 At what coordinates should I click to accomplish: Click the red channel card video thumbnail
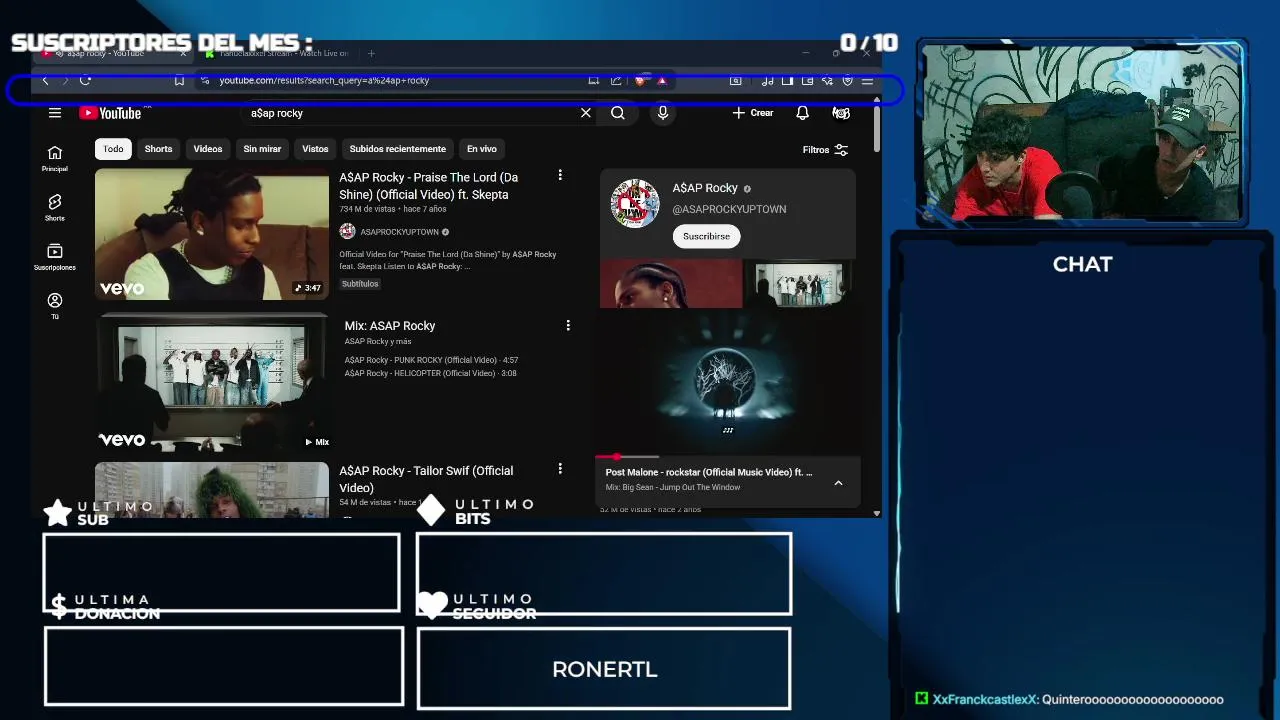pos(671,284)
